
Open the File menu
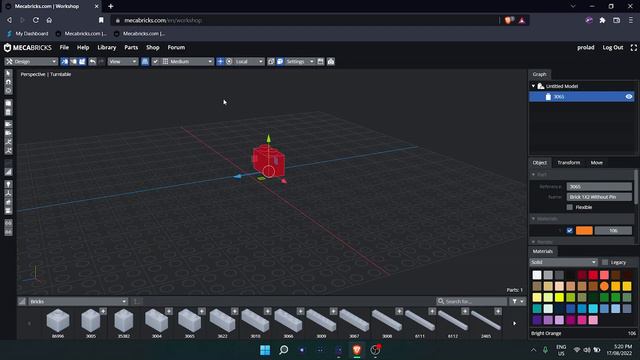(64, 48)
